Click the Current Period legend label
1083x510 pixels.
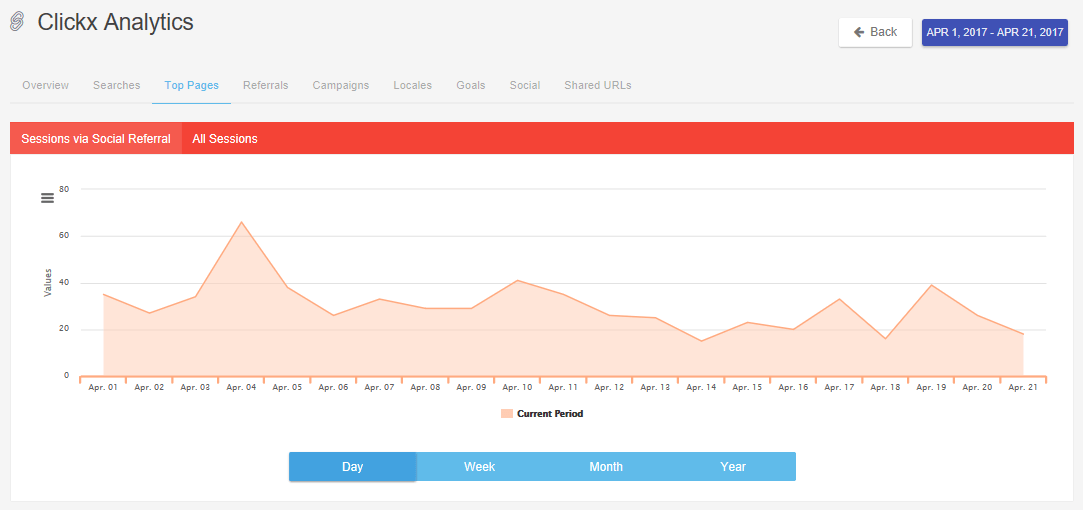(x=550, y=414)
